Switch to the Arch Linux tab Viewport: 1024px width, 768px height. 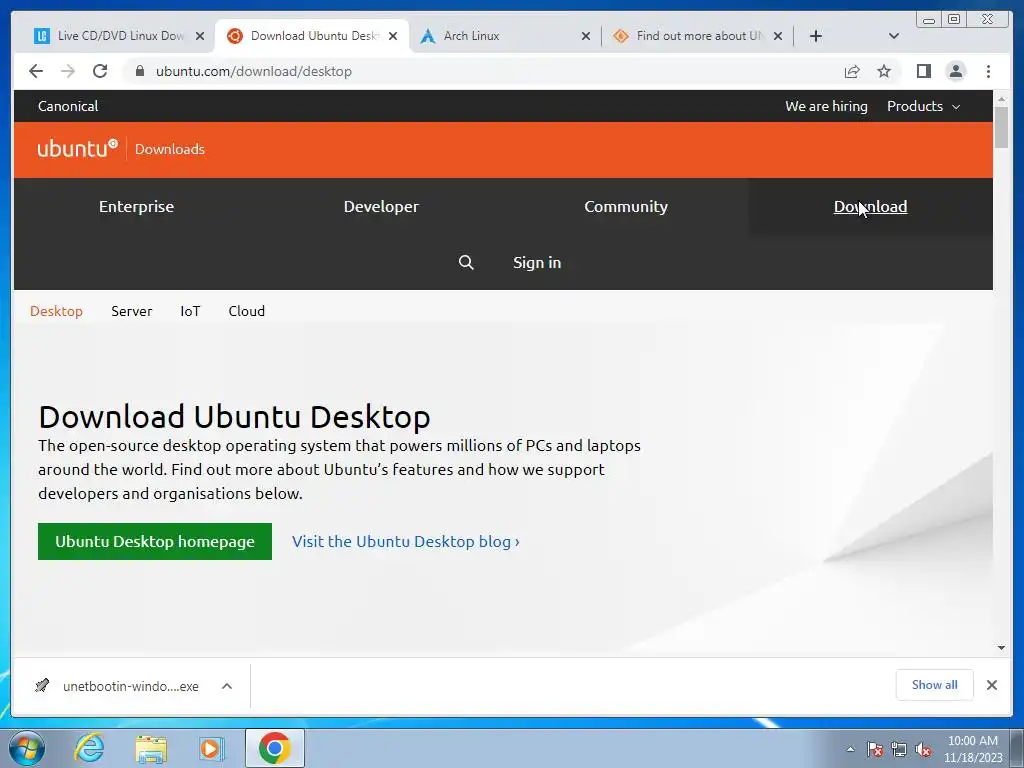pos(496,36)
